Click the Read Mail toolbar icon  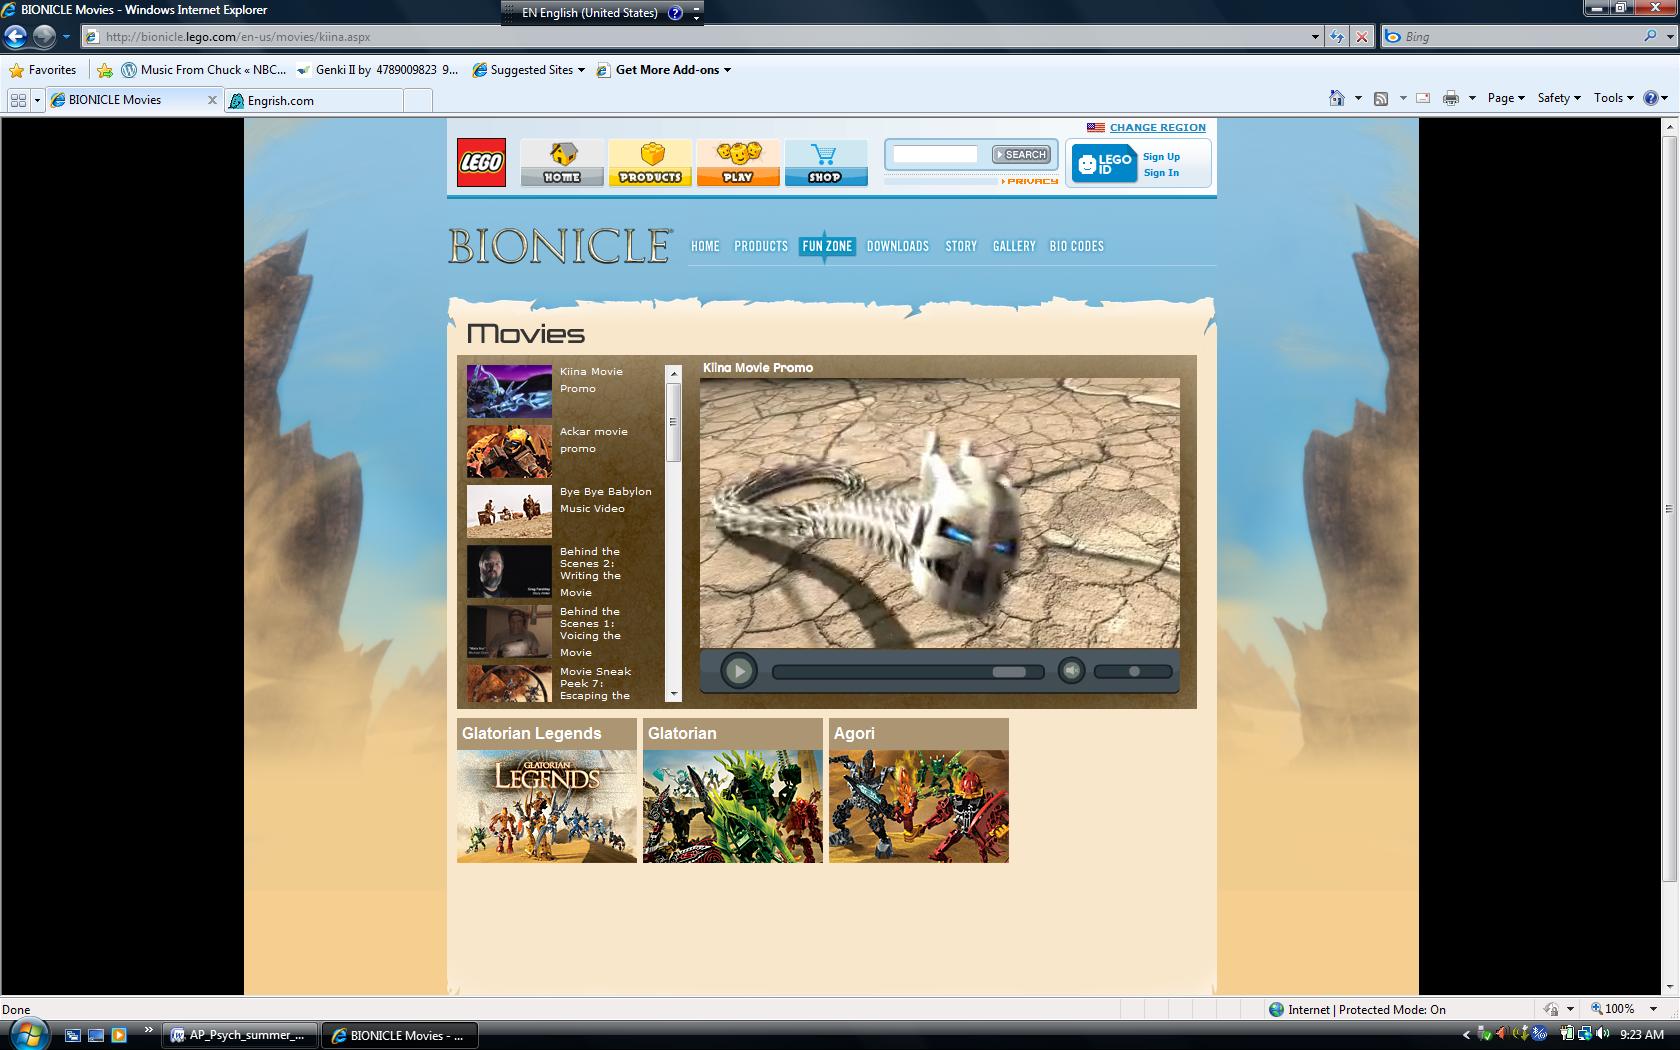tap(1423, 98)
